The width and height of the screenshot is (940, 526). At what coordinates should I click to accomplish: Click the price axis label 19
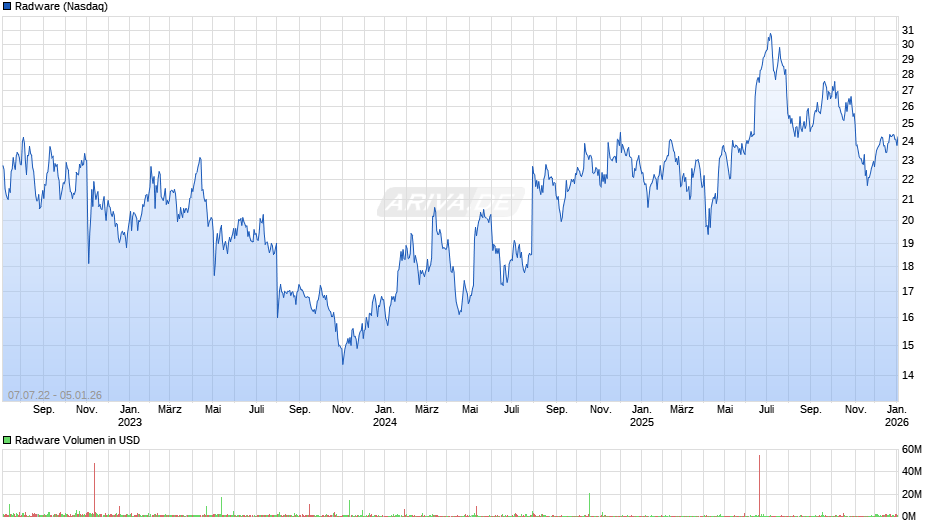coord(908,243)
